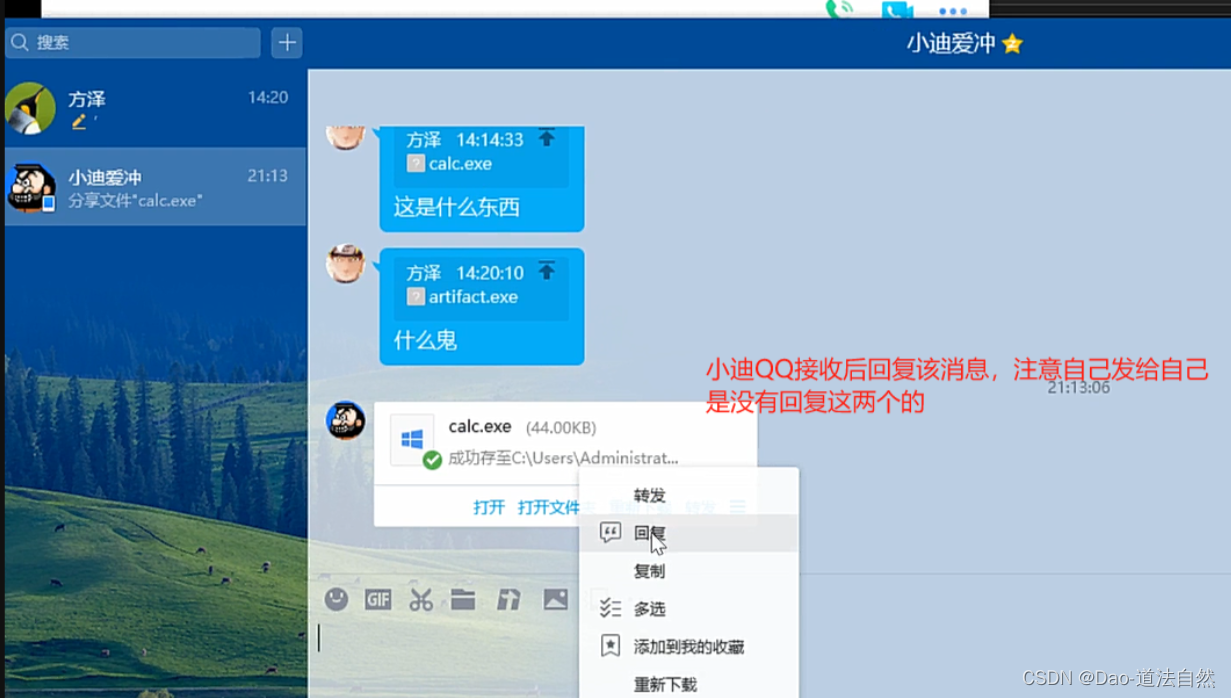The width and height of the screenshot is (1231, 698).
Task: Click the 这是什么东西 message bubble text
Action: [457, 208]
